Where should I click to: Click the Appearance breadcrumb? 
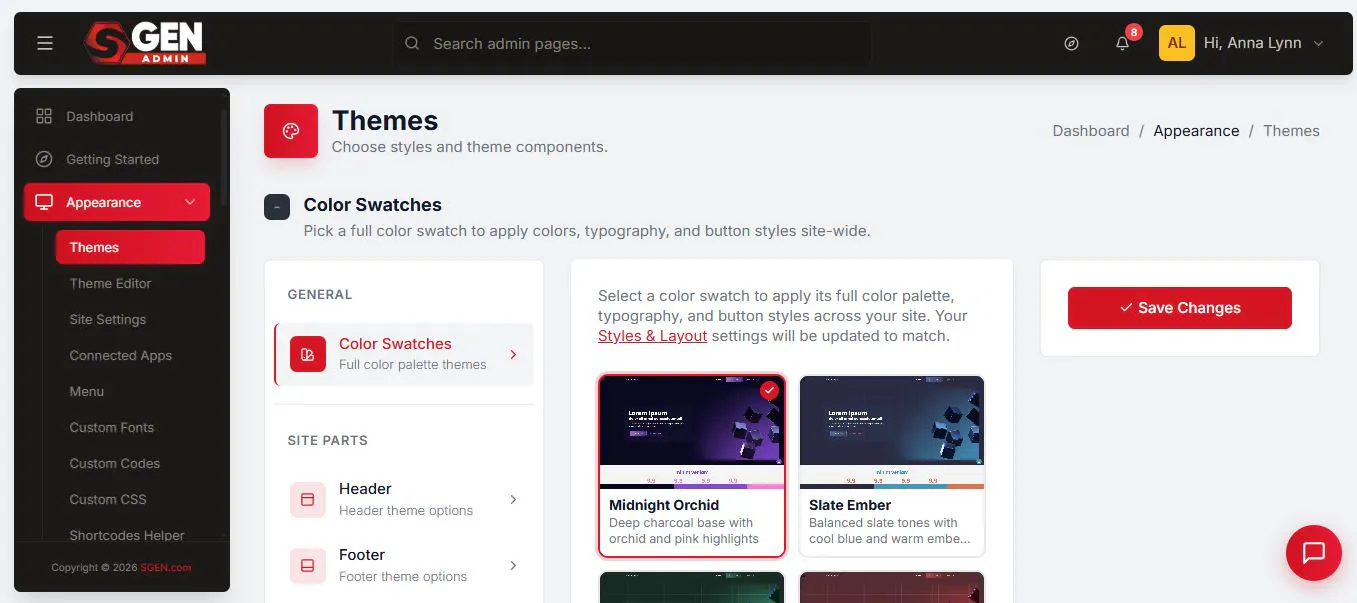(x=1196, y=131)
